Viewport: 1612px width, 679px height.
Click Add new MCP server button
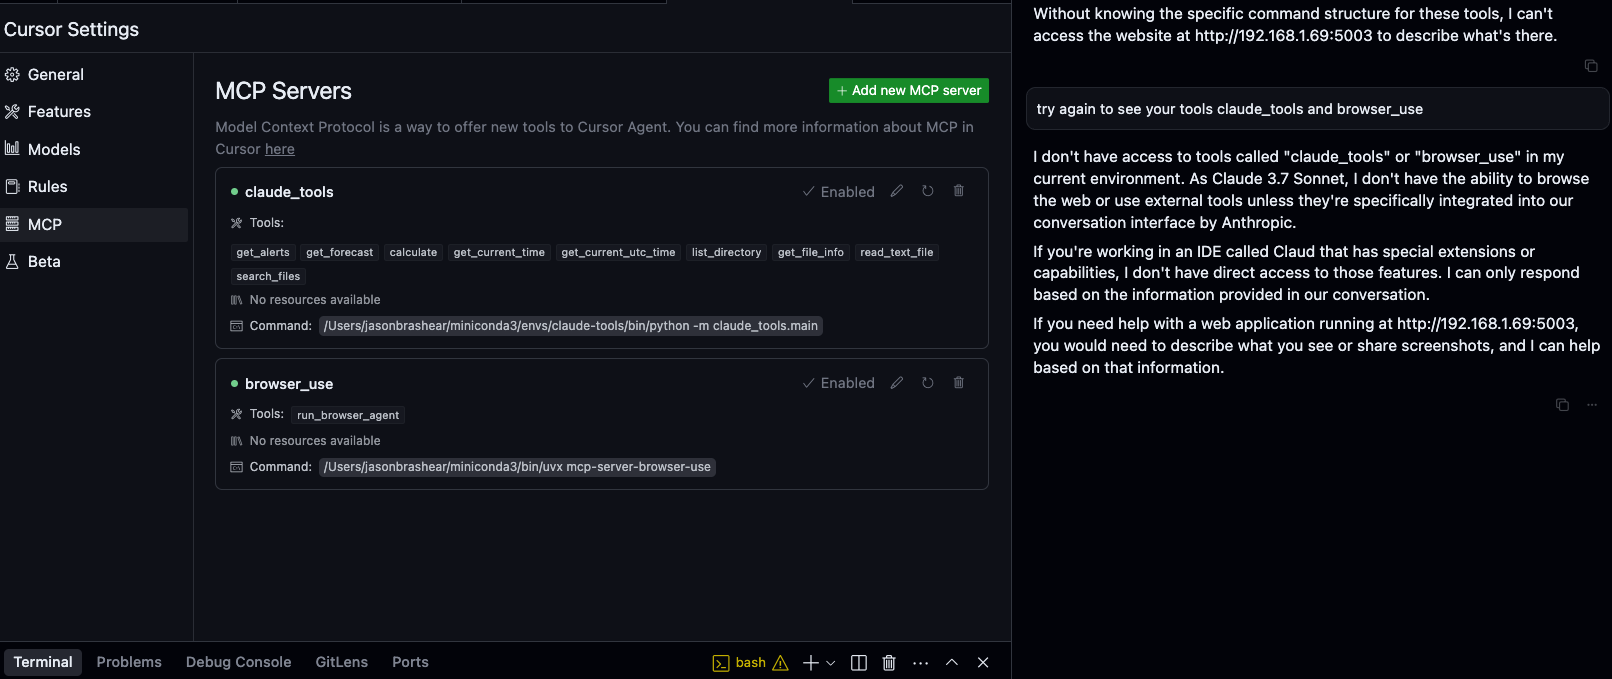tap(909, 90)
